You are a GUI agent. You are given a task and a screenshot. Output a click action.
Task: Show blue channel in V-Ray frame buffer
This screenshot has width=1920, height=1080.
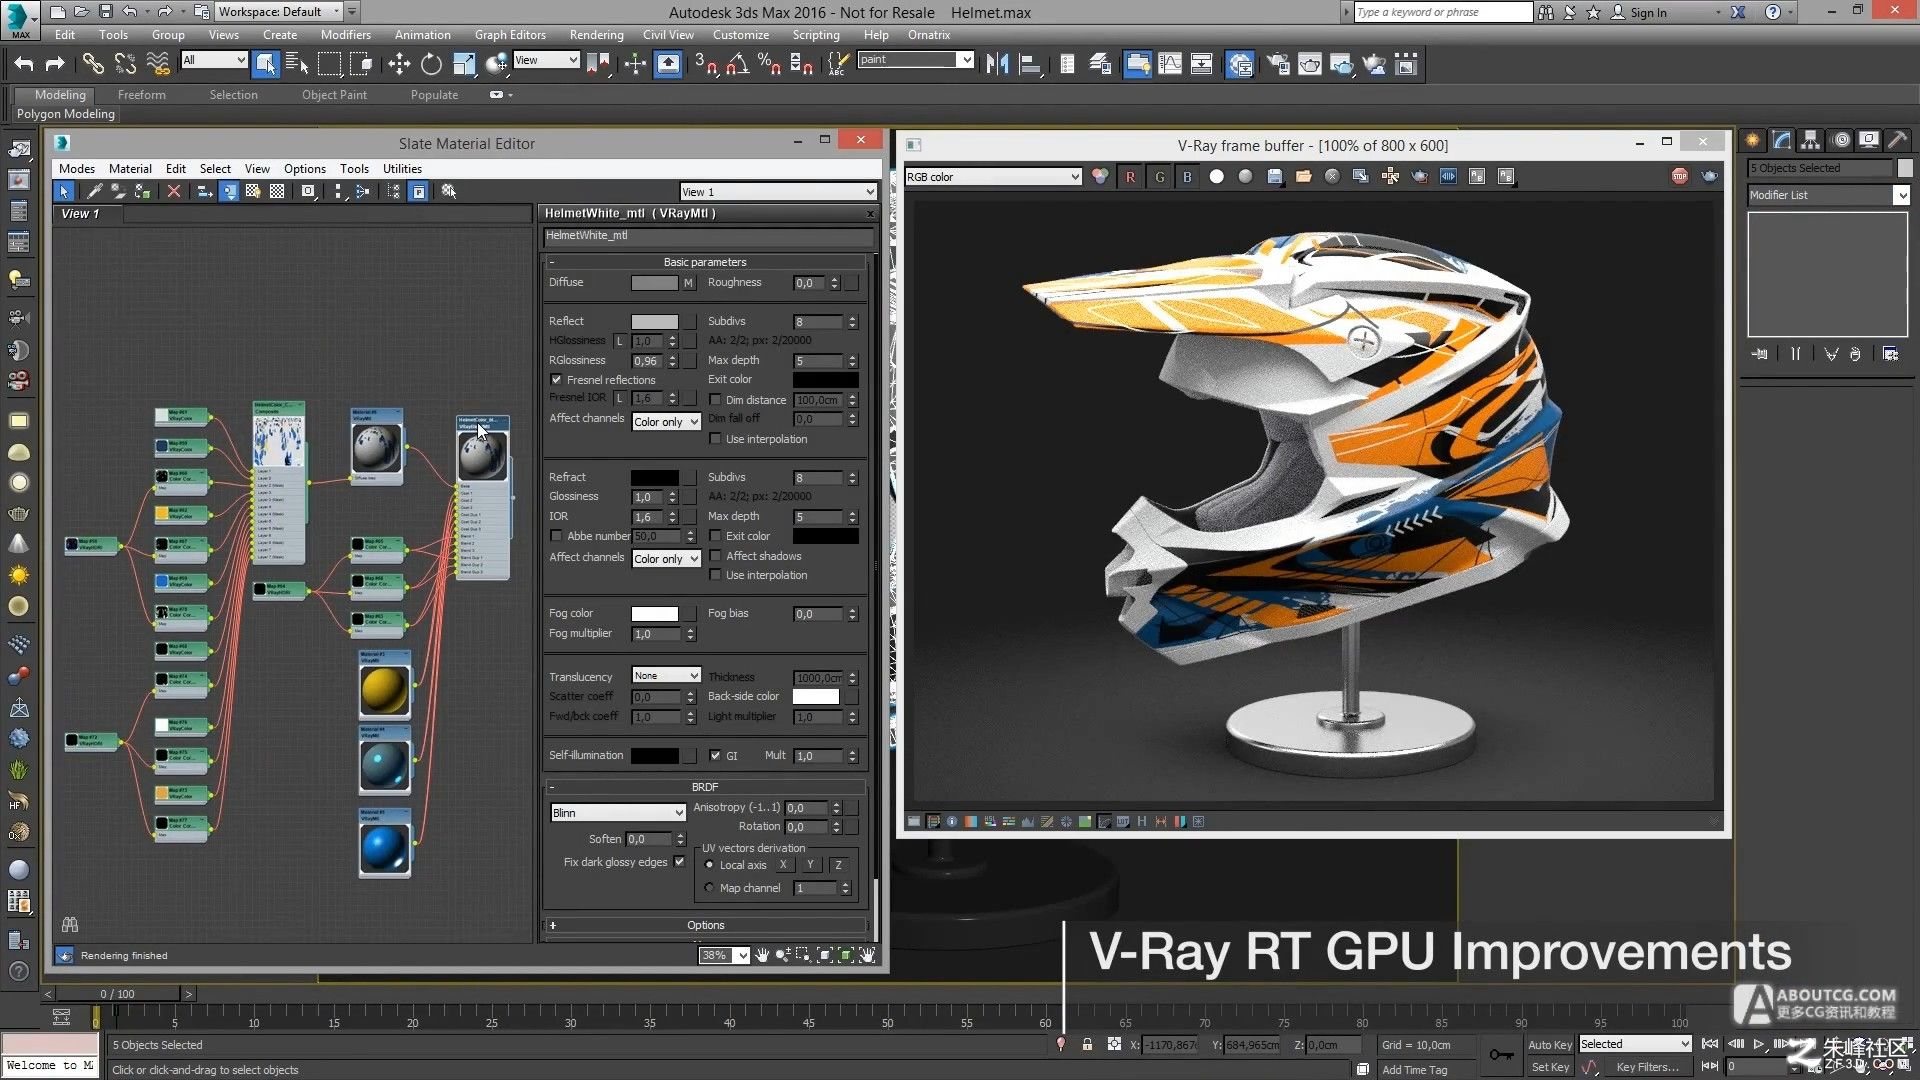tap(1187, 176)
